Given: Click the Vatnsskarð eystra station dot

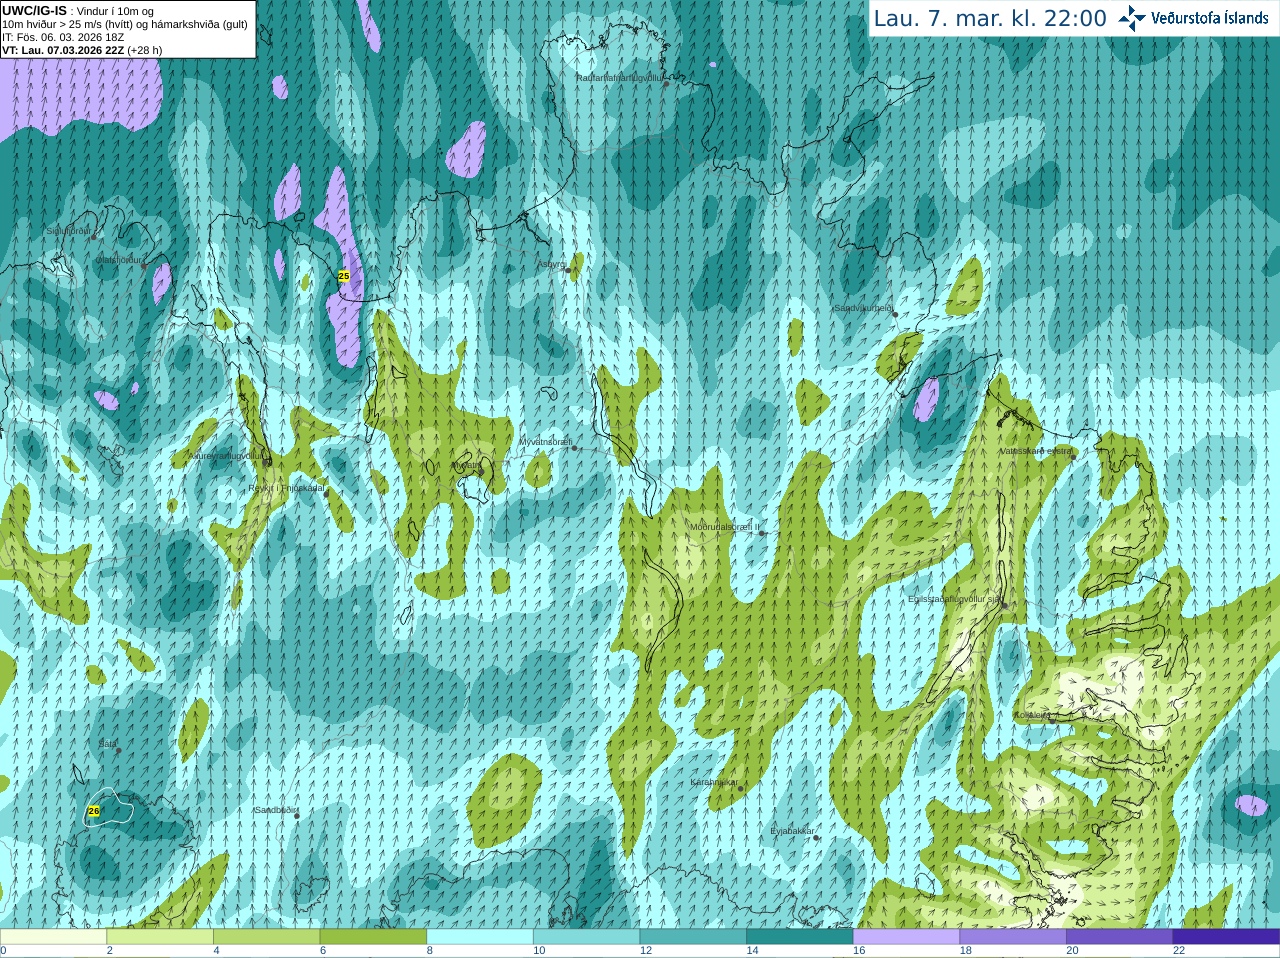Looking at the screenshot, I should pyautogui.click(x=1074, y=456).
